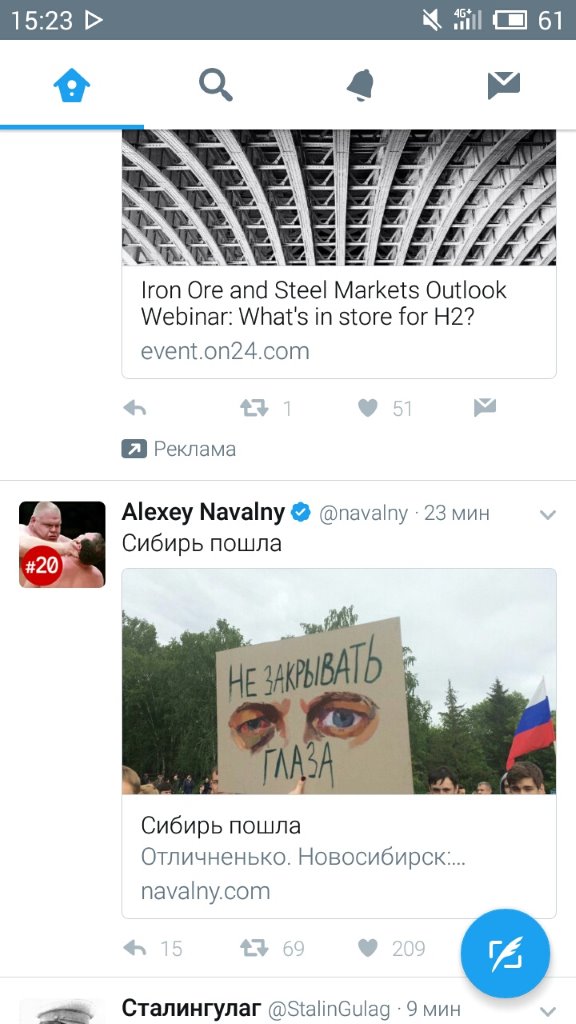Like Navalny's tweet with 209 likes

click(368, 948)
